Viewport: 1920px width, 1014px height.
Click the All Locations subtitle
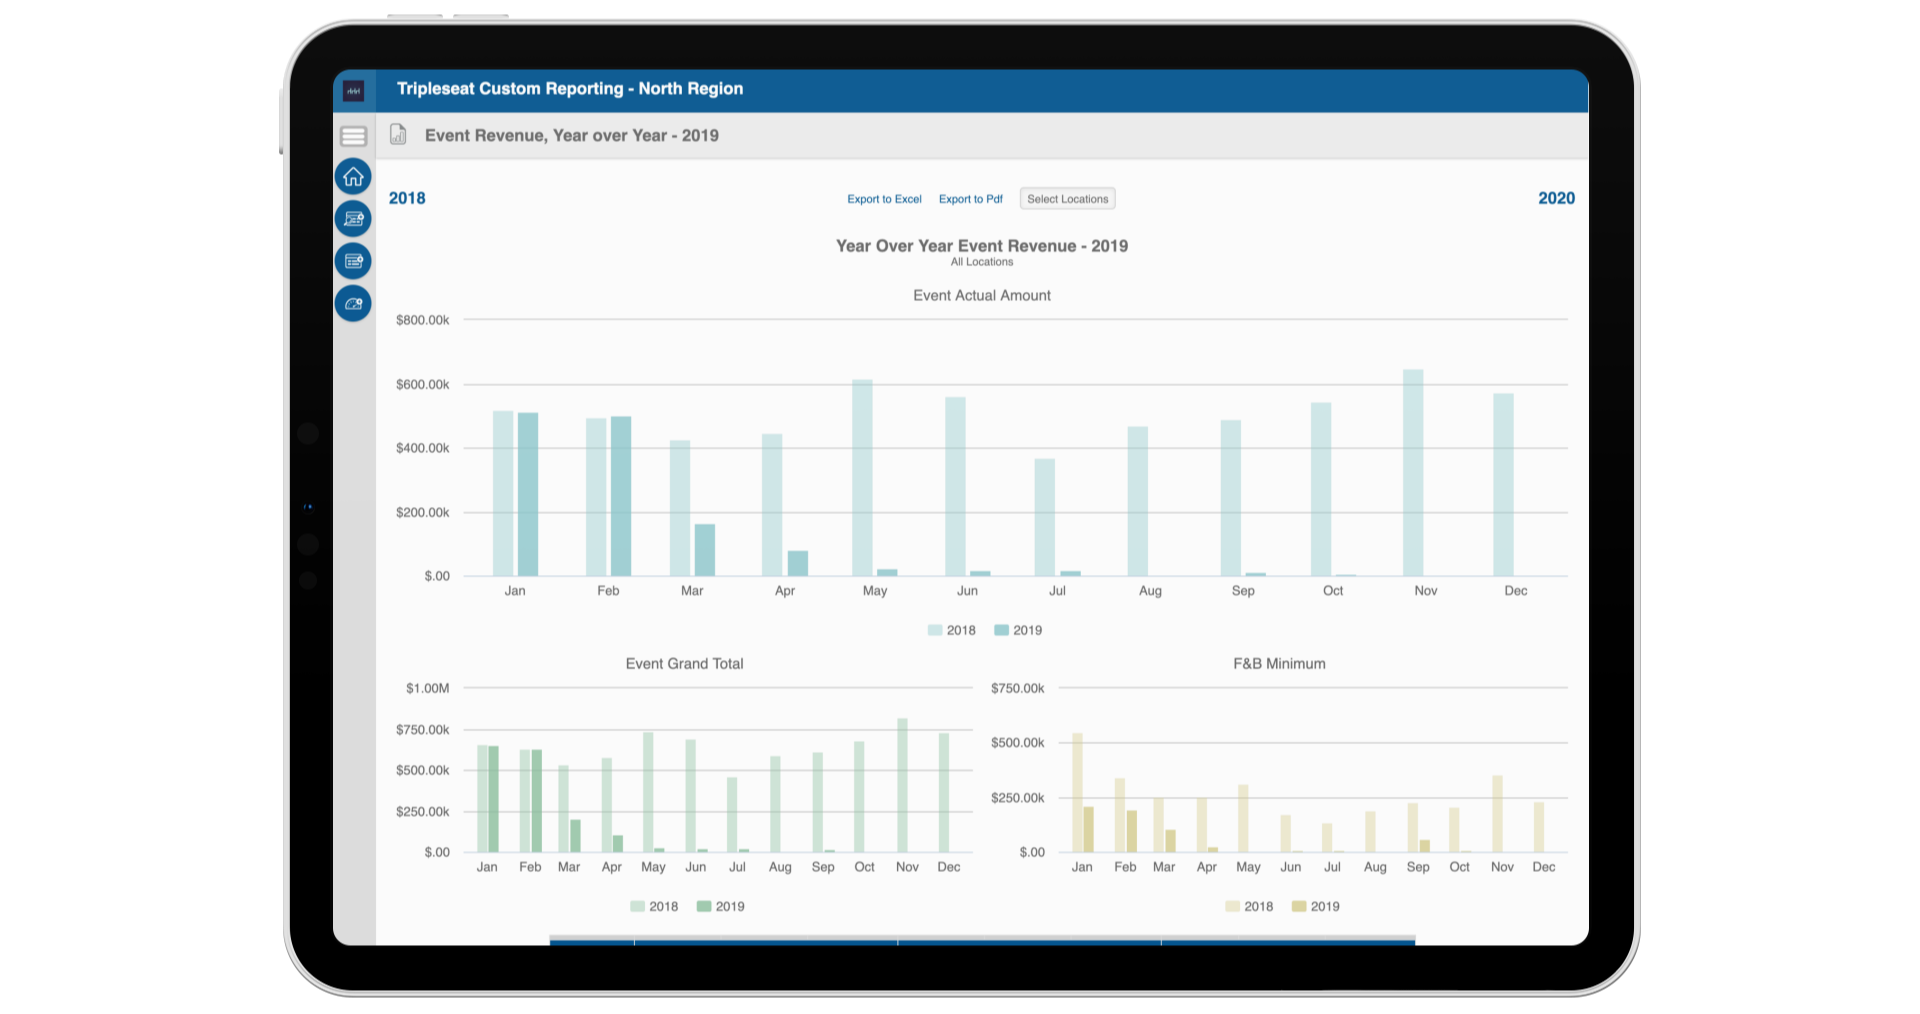coord(982,262)
